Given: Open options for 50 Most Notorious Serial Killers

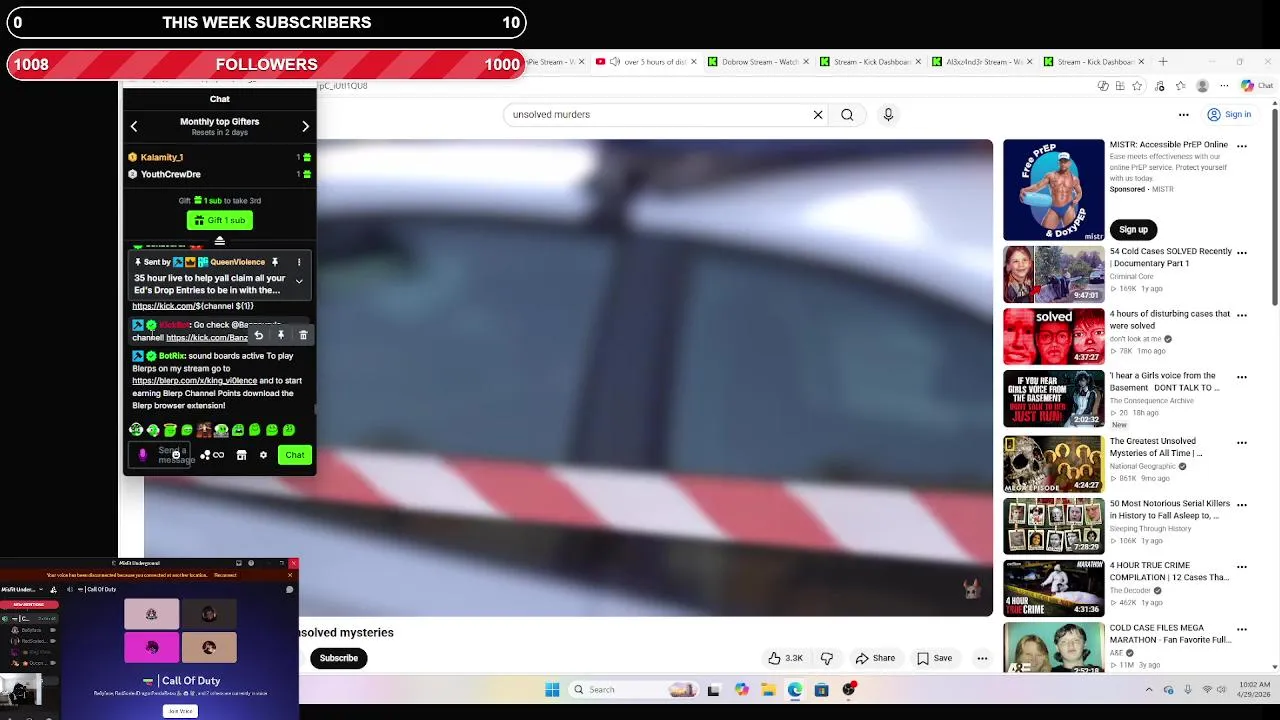Looking at the screenshot, I should [x=1242, y=505].
